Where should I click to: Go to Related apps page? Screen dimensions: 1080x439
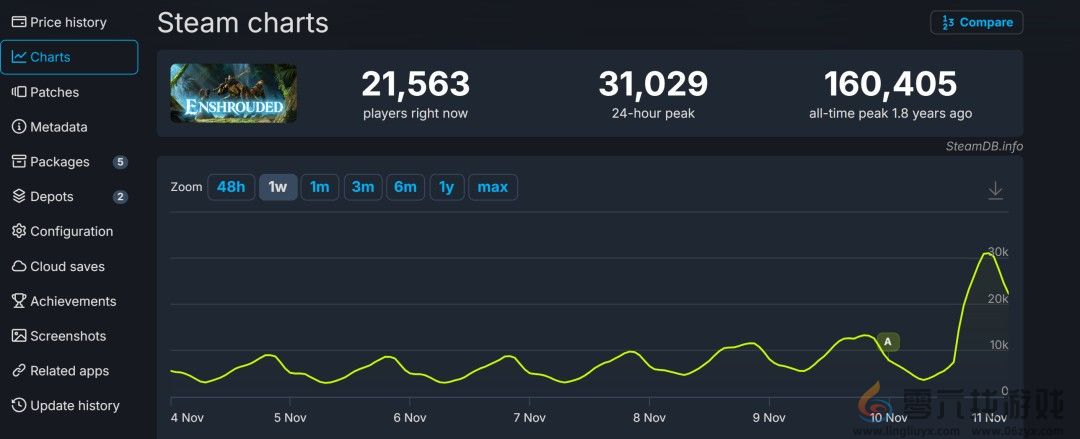tap(69, 371)
